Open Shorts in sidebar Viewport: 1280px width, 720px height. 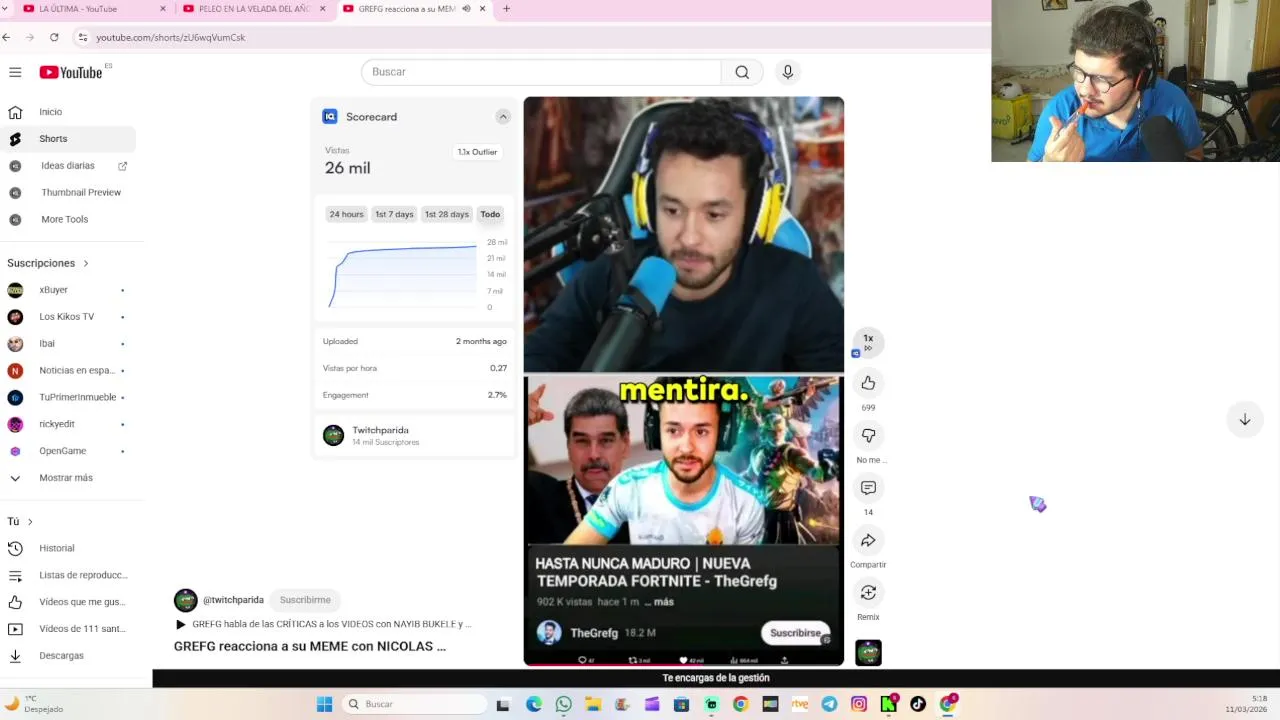pos(70,139)
